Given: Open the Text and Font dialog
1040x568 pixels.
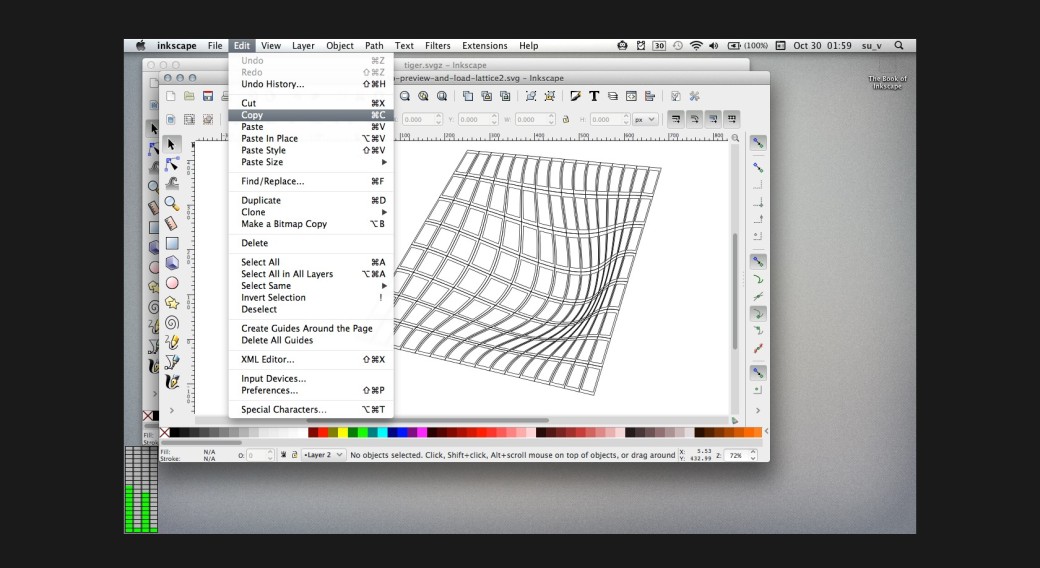Looking at the screenshot, I should (x=594, y=96).
